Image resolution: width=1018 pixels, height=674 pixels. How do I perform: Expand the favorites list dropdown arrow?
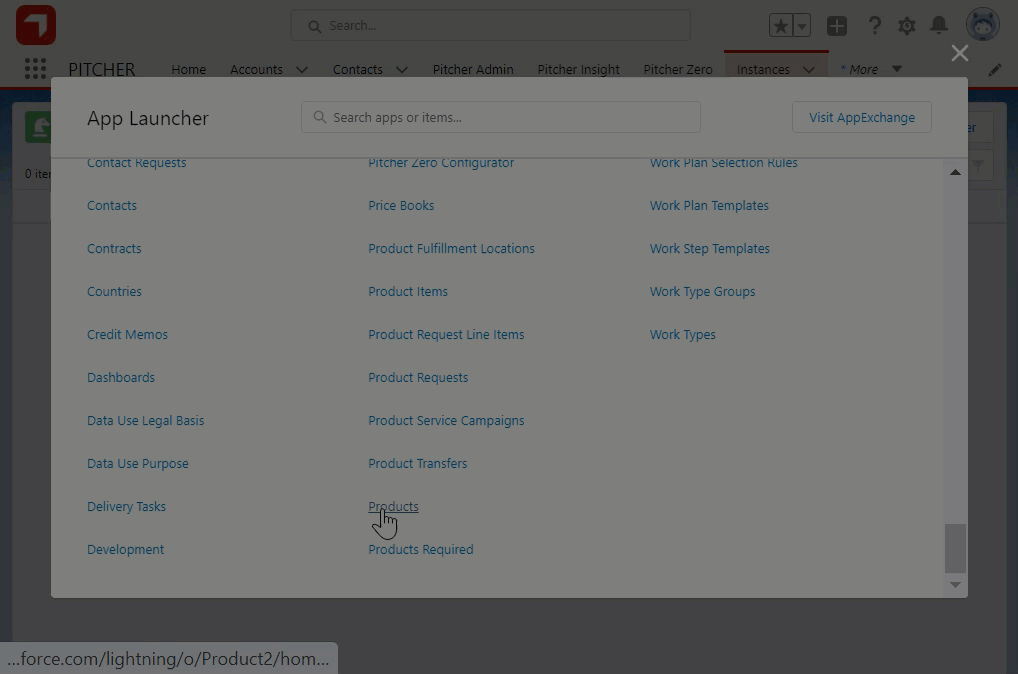point(802,26)
